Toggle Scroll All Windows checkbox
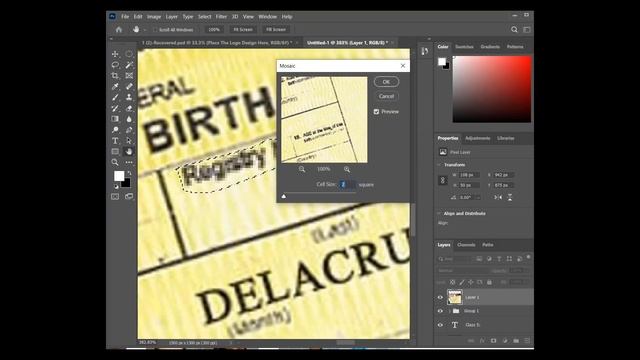Viewport: 640px width, 360px height. pos(155,30)
